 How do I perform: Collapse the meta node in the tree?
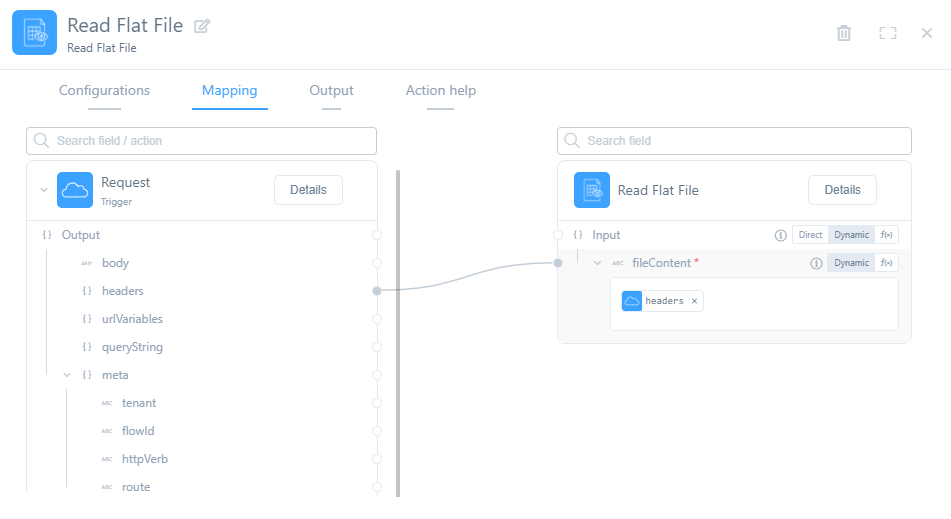pos(67,375)
